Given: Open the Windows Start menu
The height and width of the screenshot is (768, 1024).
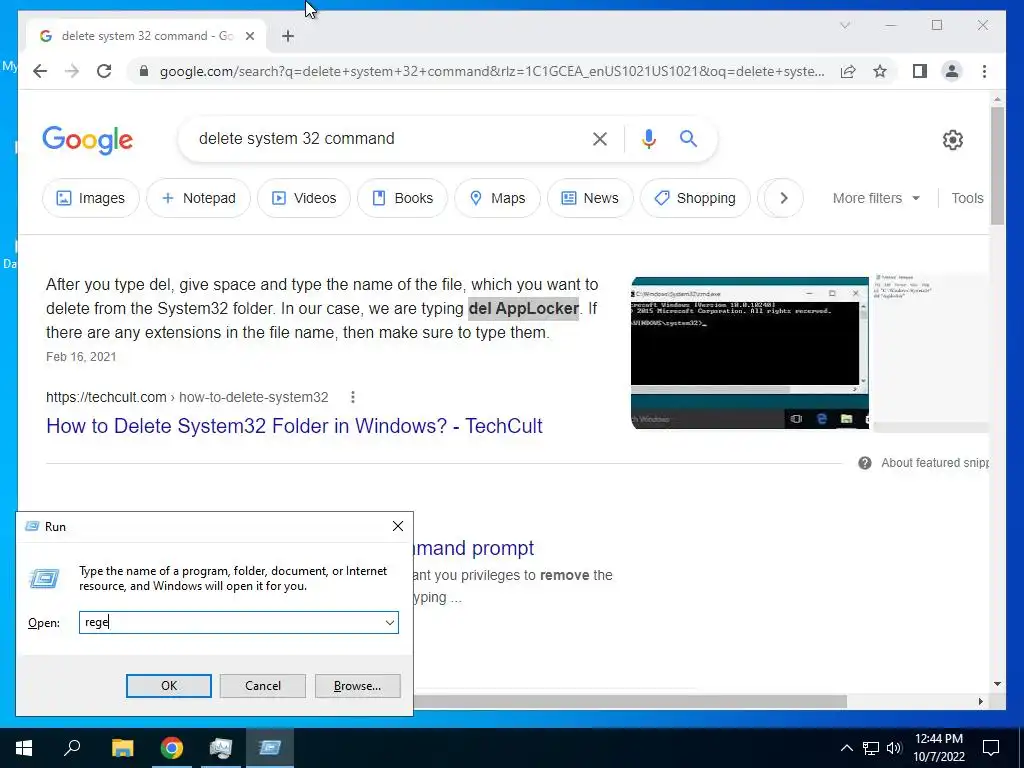Looking at the screenshot, I should click(24, 748).
